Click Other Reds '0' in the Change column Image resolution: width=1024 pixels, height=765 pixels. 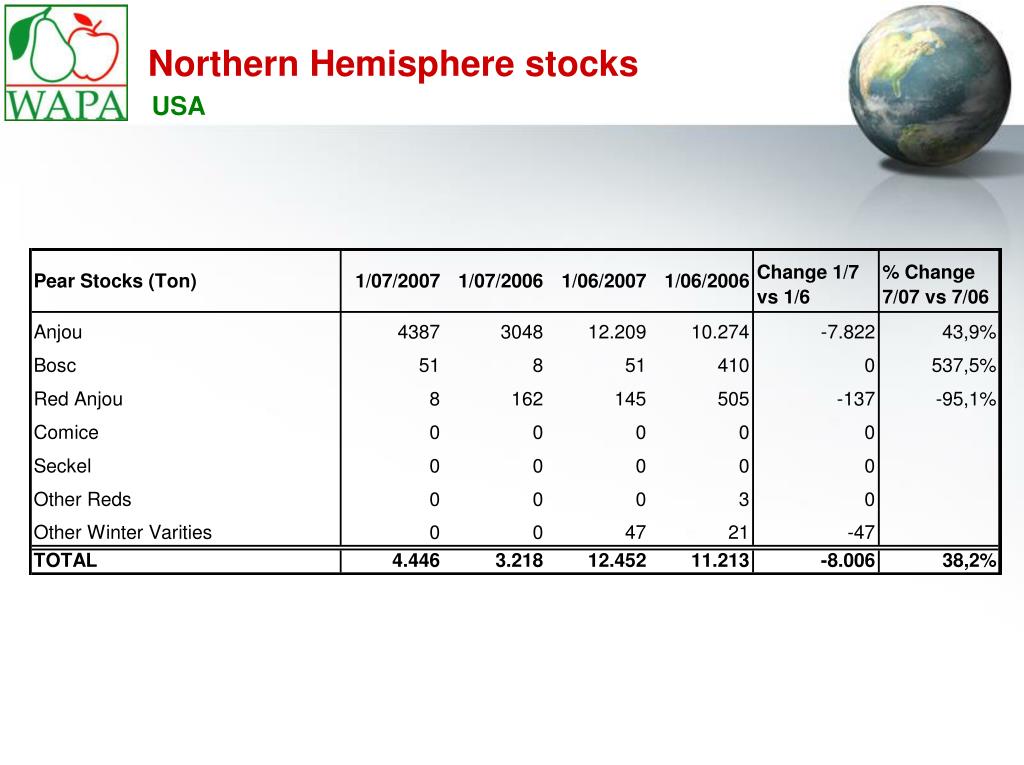(869, 500)
